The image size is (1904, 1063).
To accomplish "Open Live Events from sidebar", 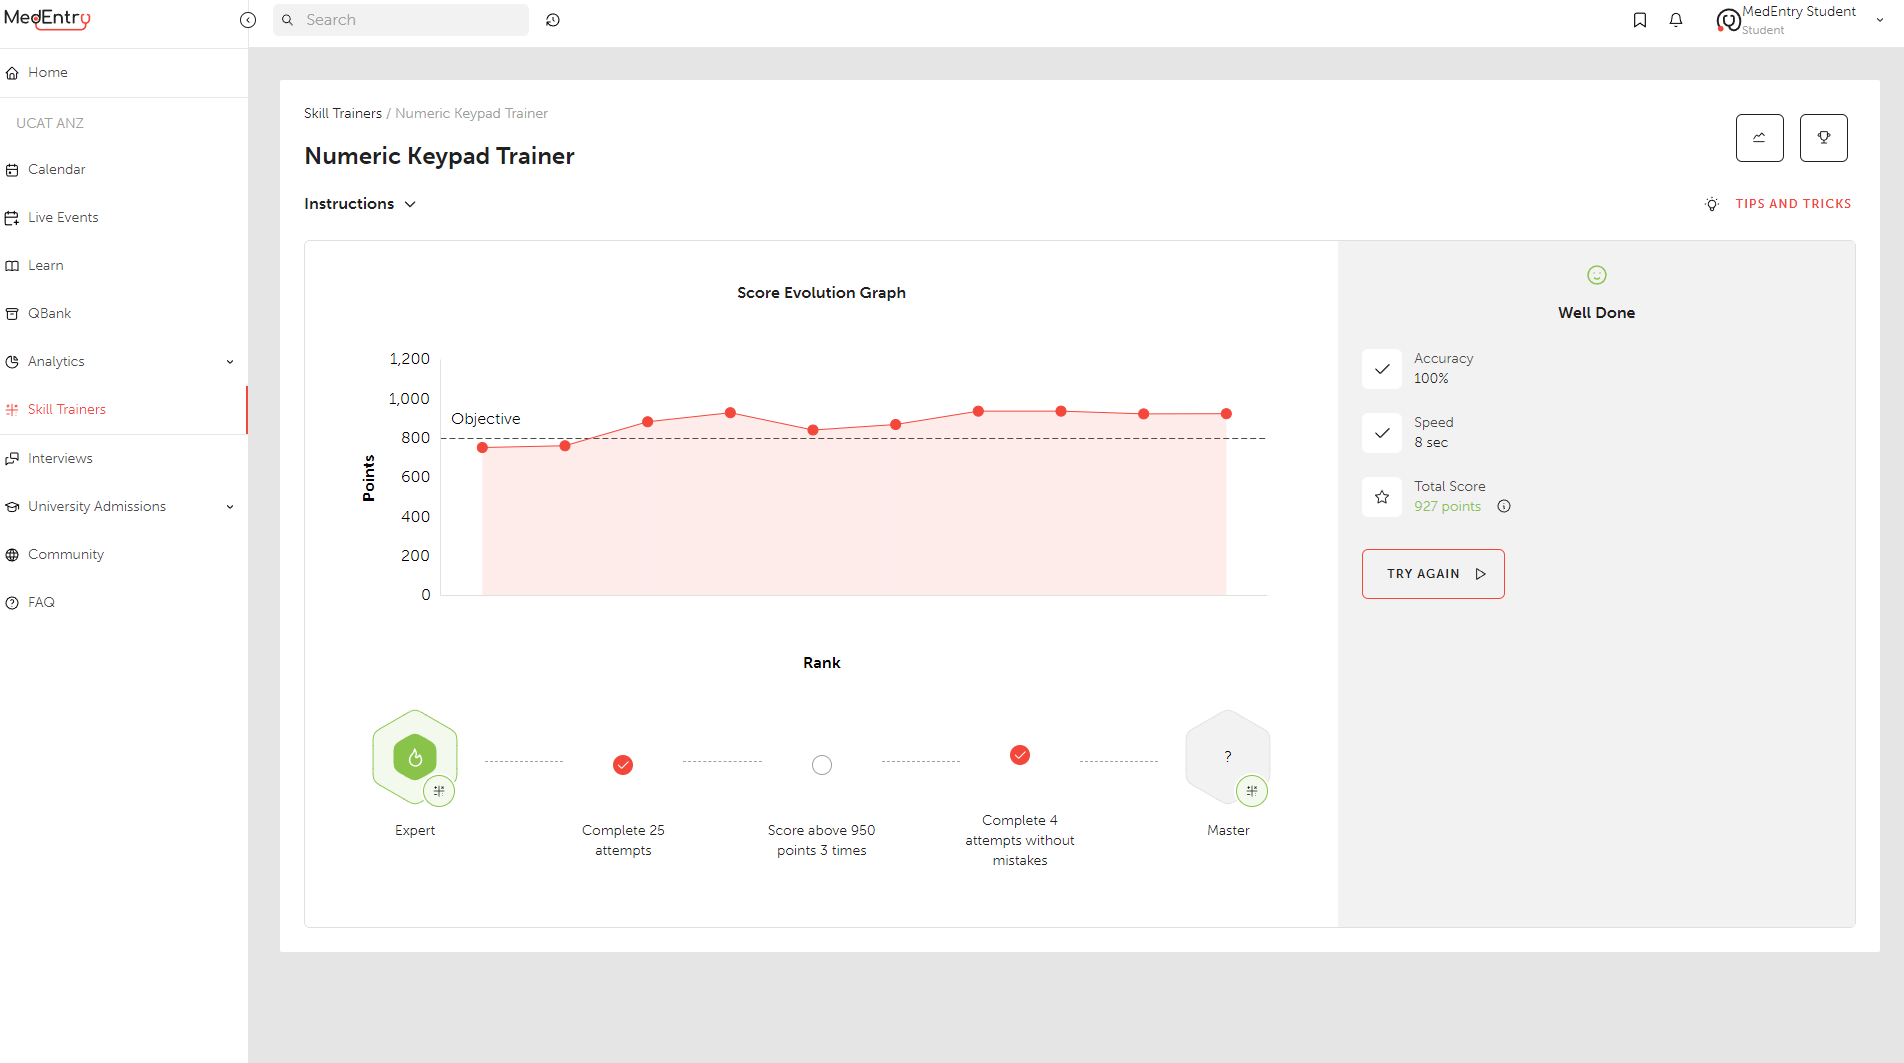I will (63, 218).
